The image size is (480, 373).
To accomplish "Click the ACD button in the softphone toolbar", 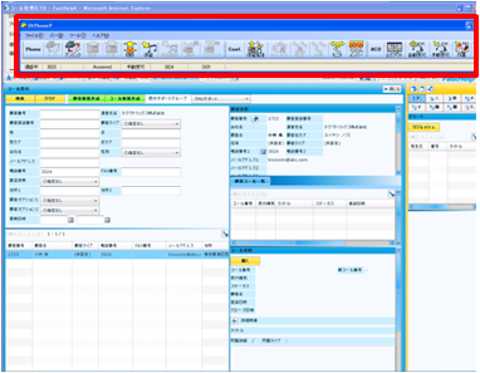I will coord(376,49).
